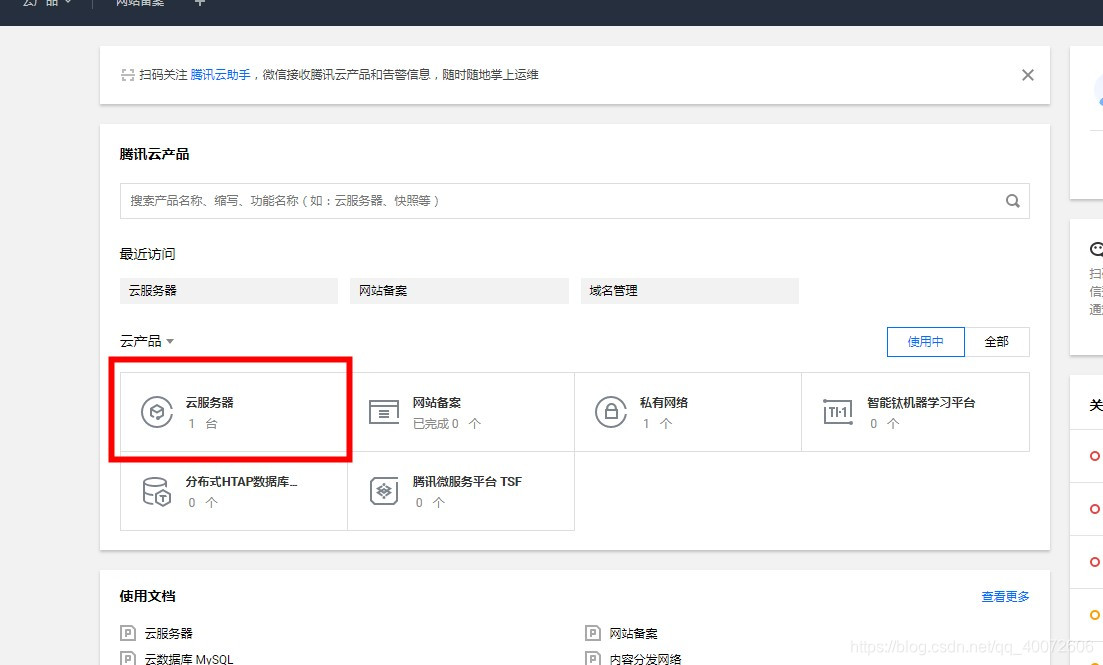The width and height of the screenshot is (1103, 665).
Task: Click the 腾讯微服务平台 TSF icon
Action: 384,491
